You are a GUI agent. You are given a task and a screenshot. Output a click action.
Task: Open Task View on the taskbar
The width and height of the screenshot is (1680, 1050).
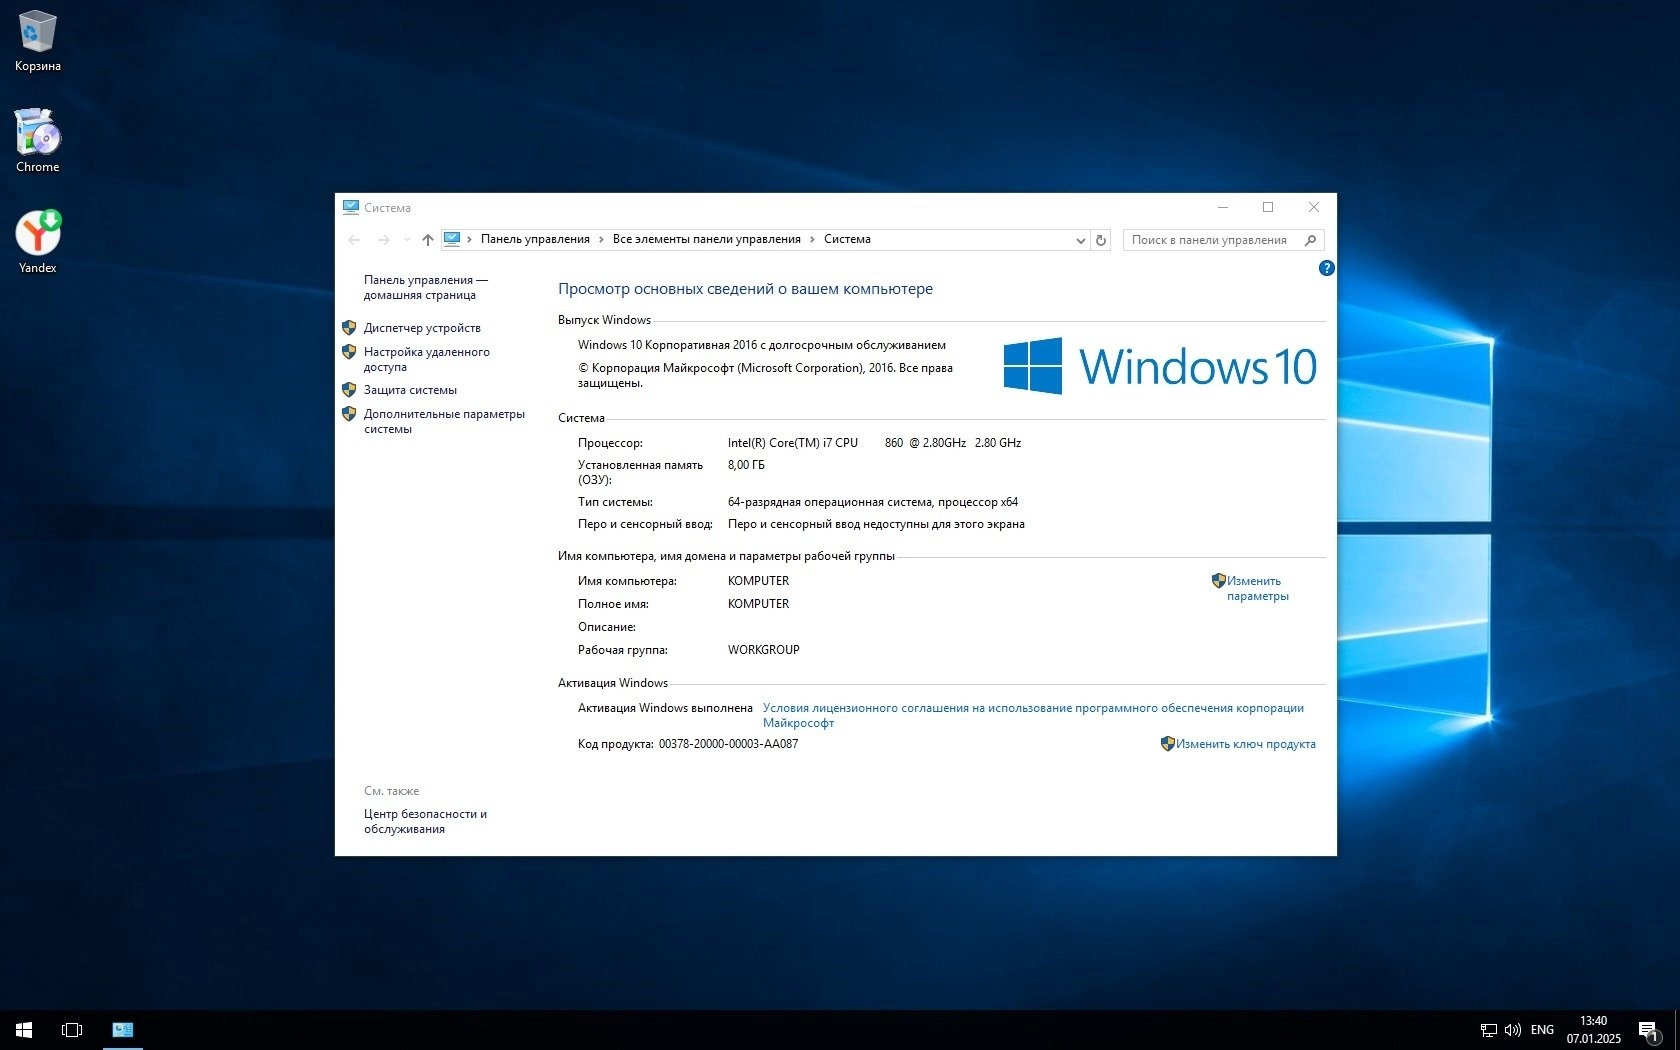pos(72,1030)
